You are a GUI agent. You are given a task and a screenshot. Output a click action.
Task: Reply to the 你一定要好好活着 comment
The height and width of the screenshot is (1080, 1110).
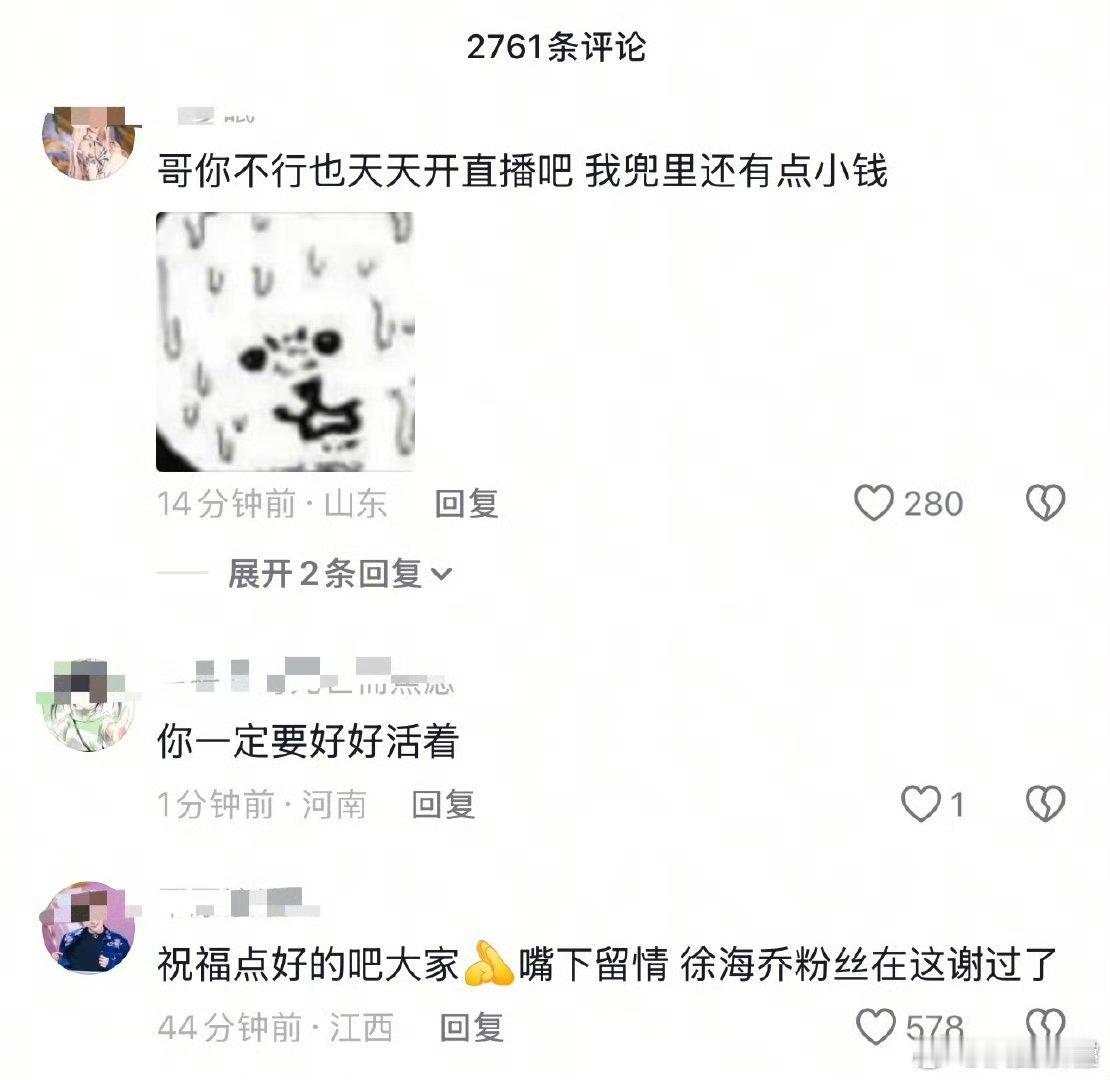(x=444, y=805)
